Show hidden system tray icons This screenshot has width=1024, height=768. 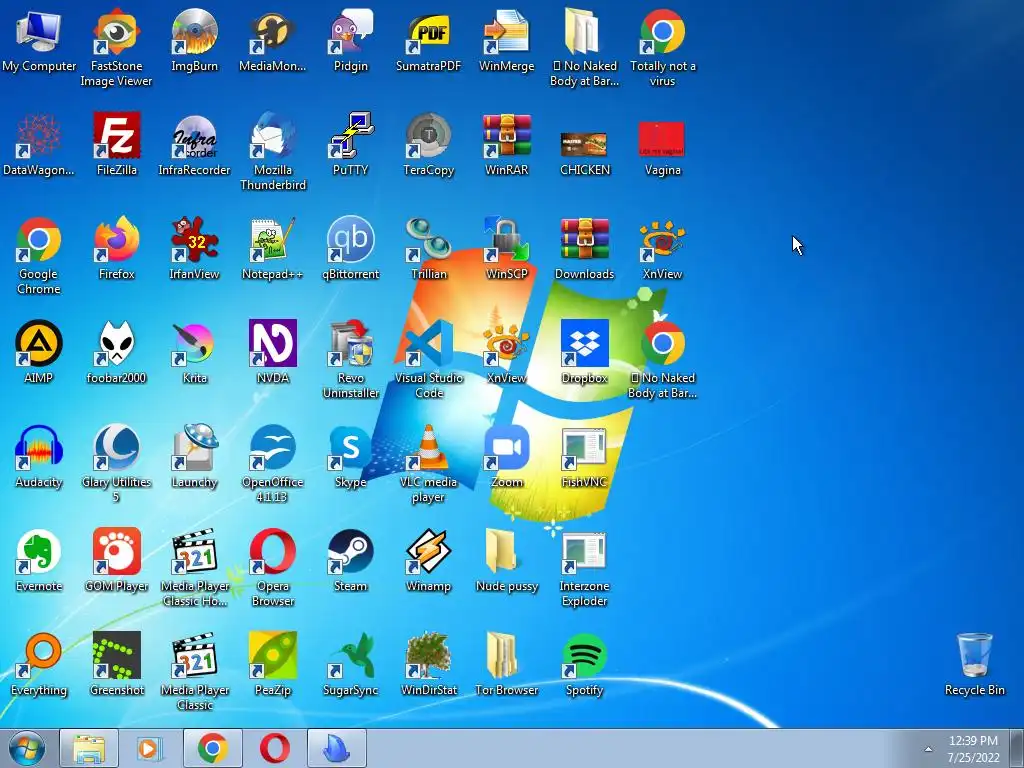(x=928, y=749)
